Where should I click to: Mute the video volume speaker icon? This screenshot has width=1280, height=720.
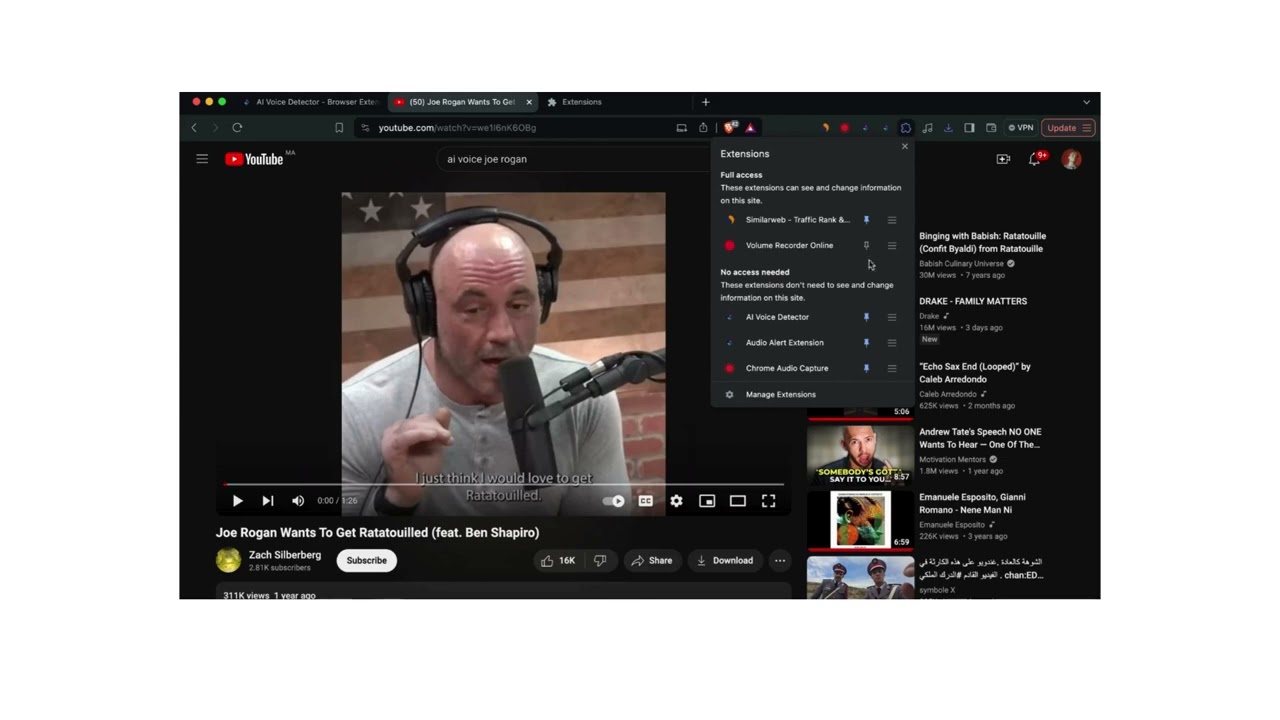click(298, 501)
